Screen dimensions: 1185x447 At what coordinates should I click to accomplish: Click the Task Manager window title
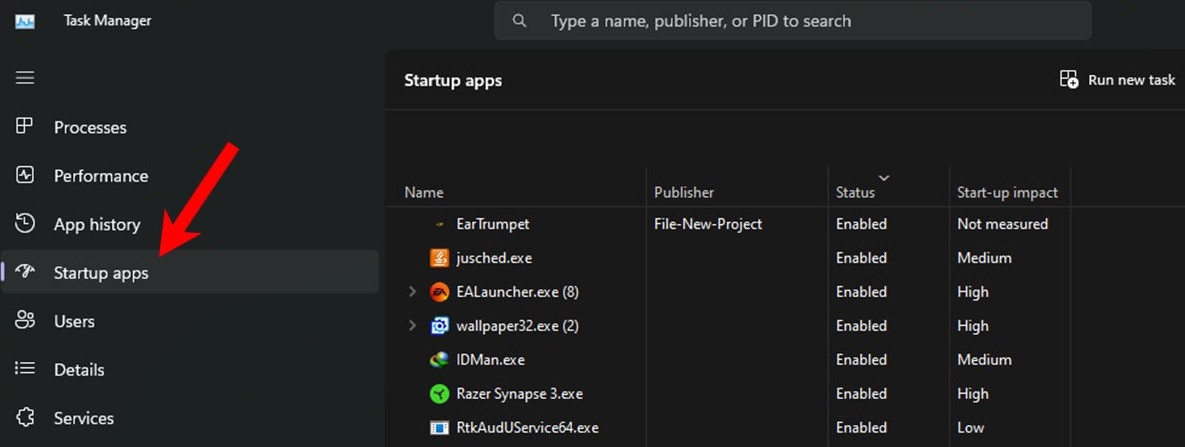tap(107, 20)
